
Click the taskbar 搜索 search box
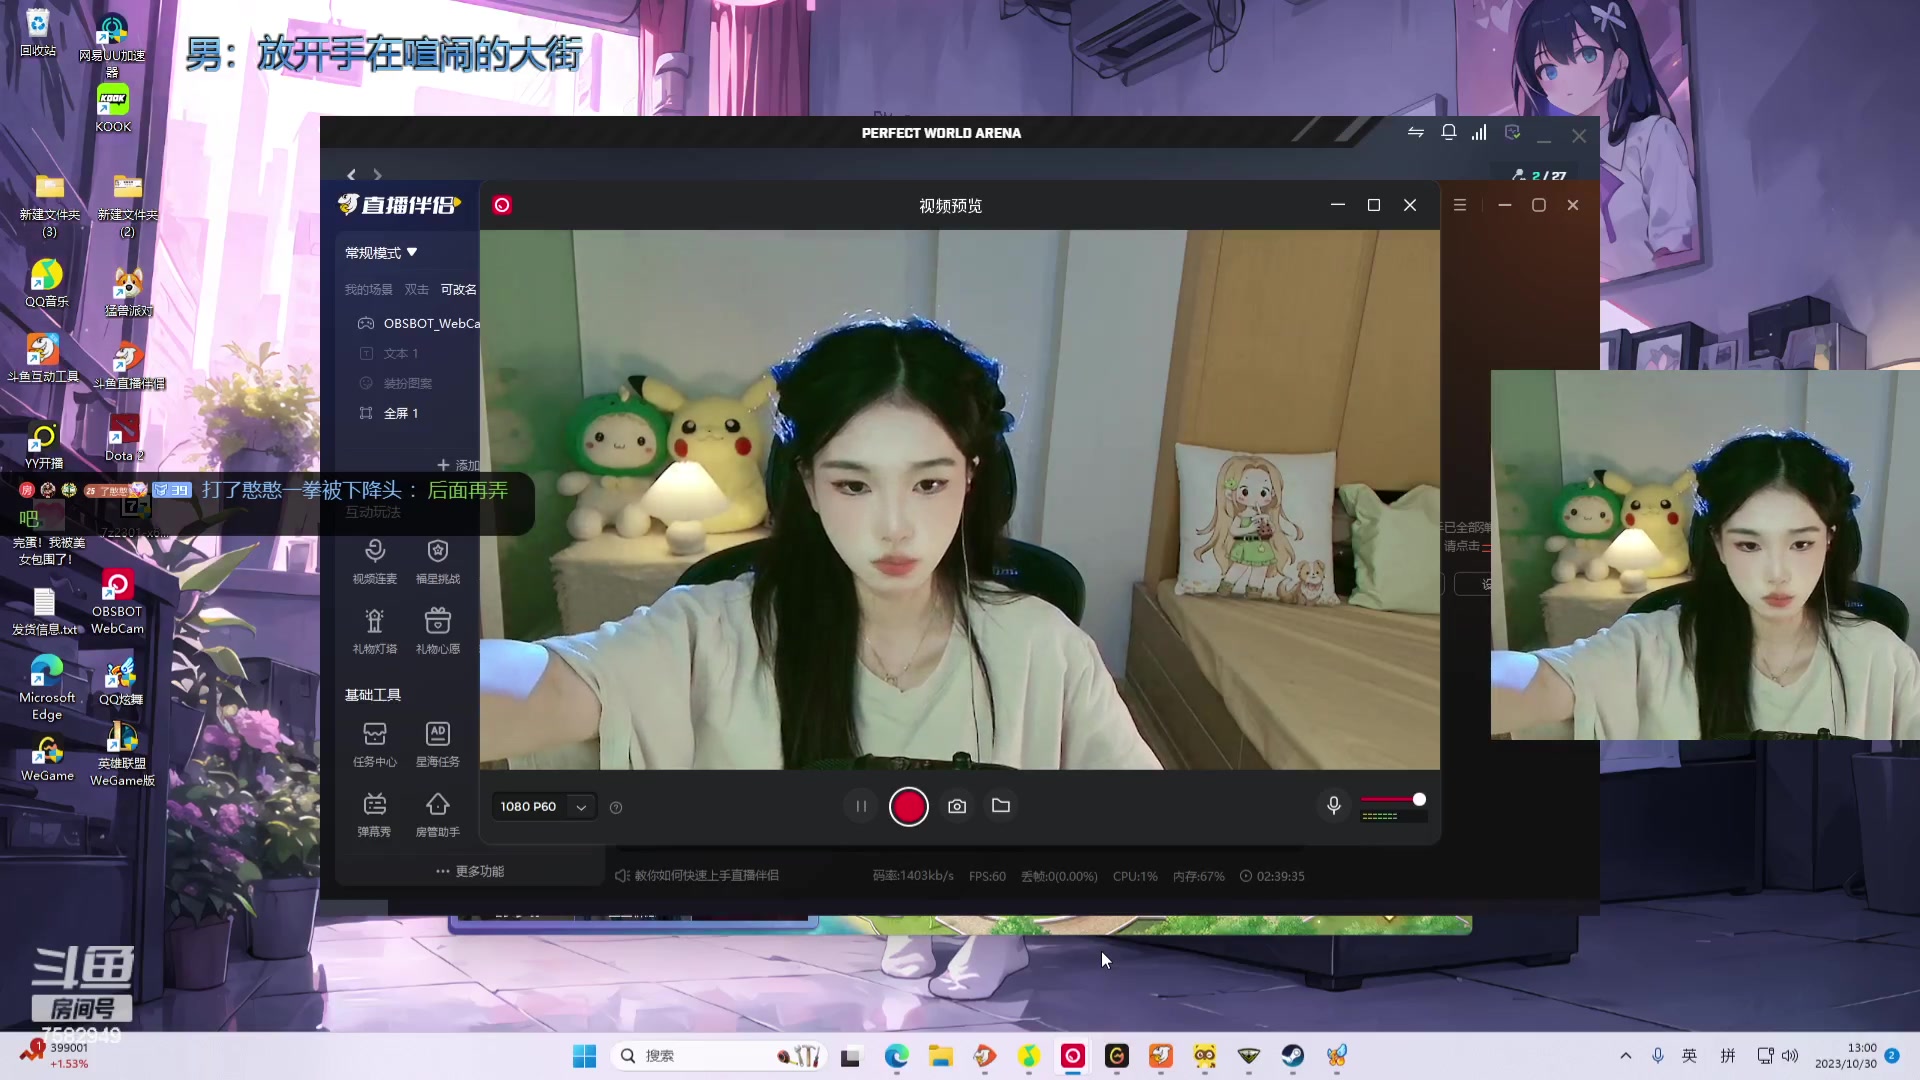click(718, 1056)
